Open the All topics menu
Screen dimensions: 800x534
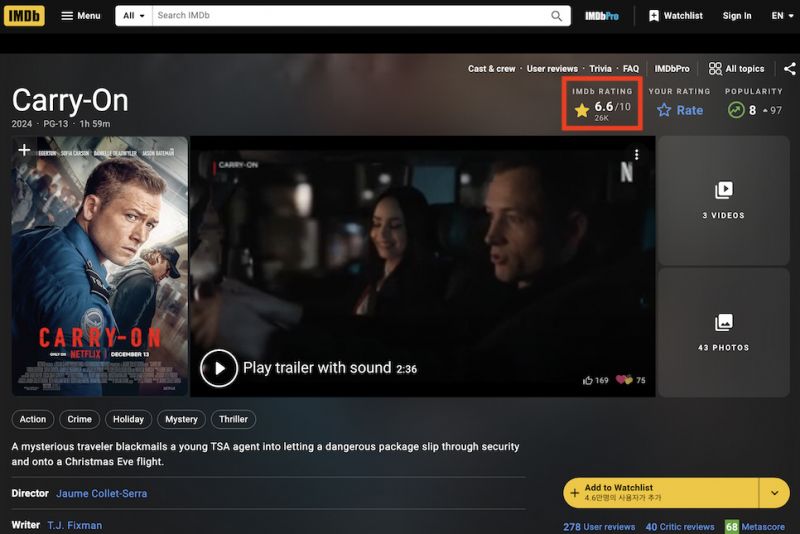pos(736,69)
